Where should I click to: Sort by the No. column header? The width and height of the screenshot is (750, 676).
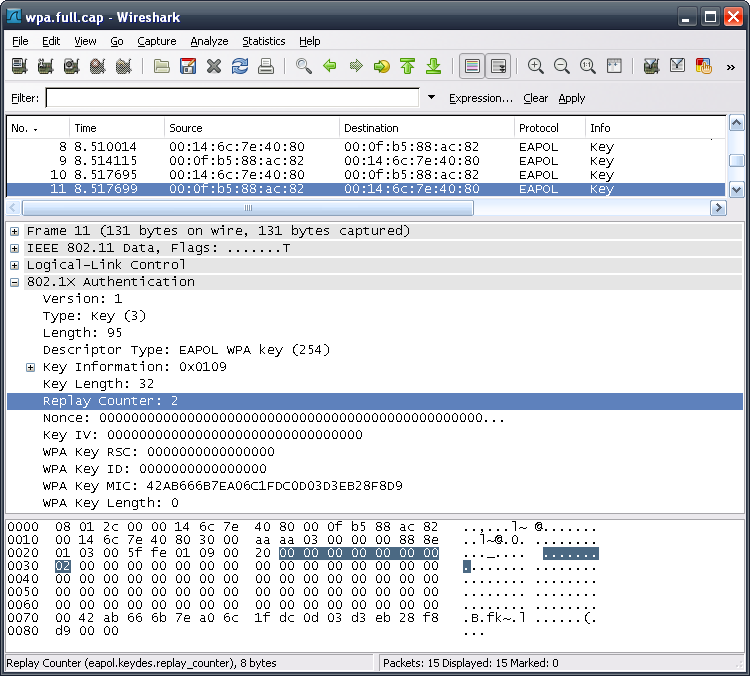pos(38,128)
